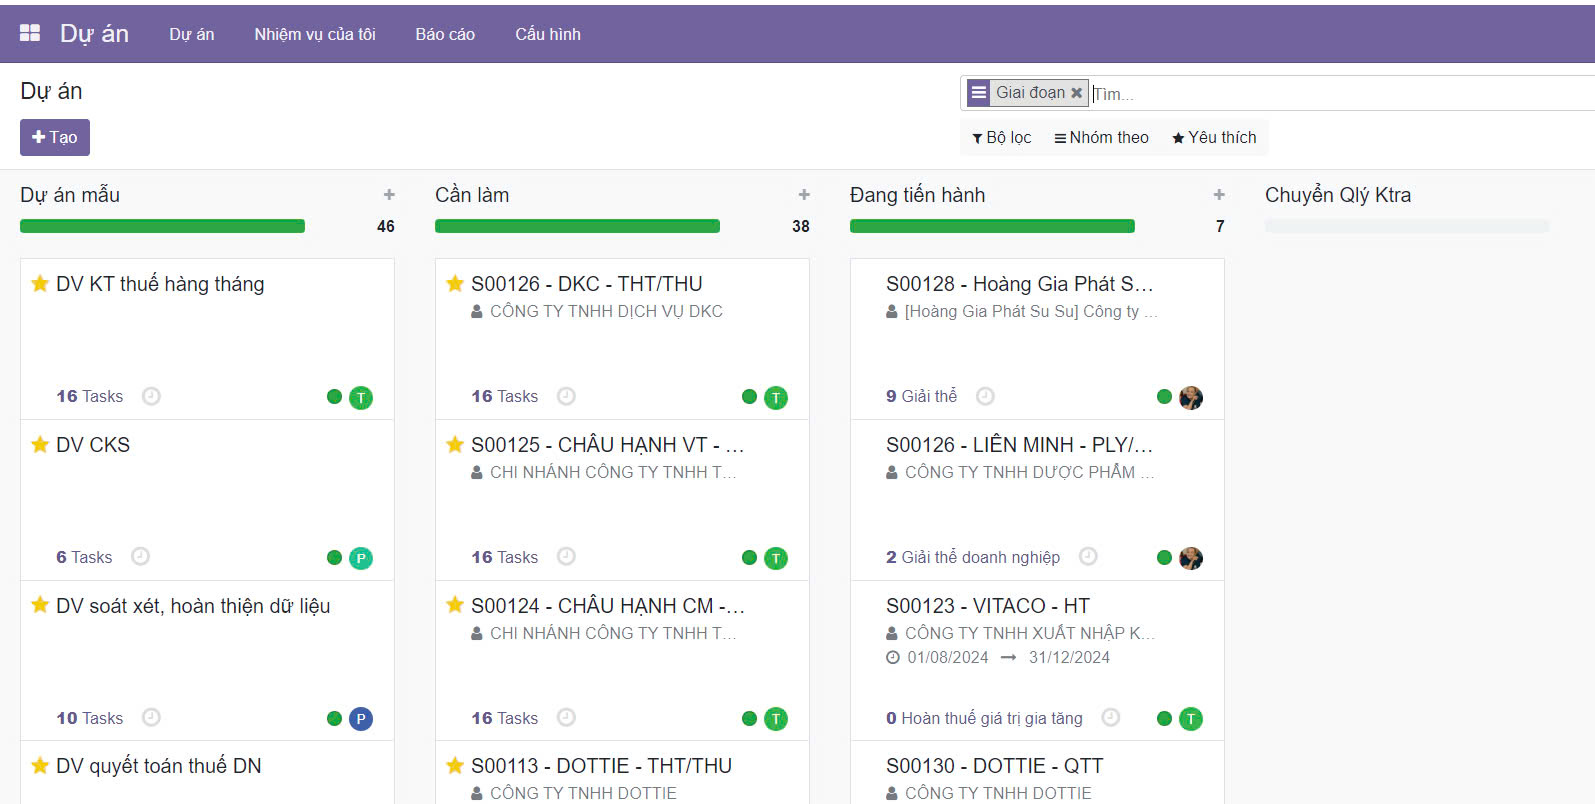The image size is (1595, 804).
Task: Click green progress bar under Cần làm
Action: (577, 226)
